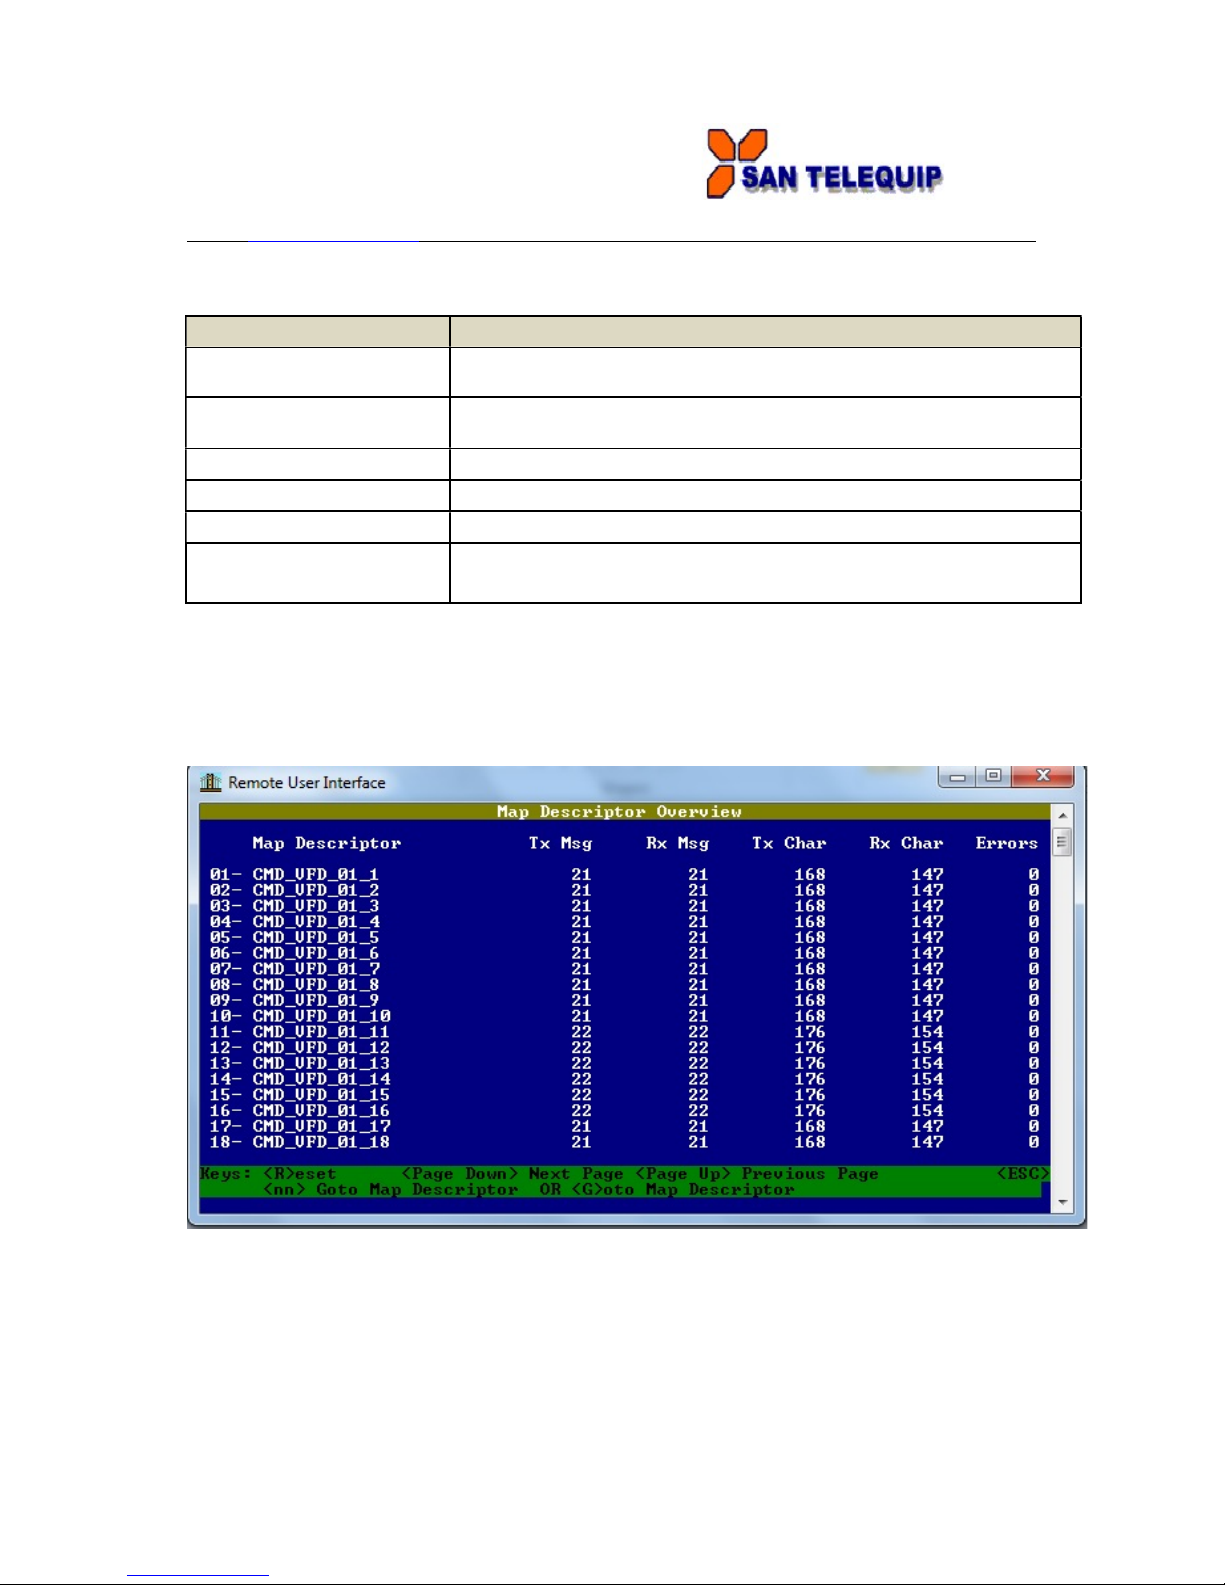Viewport: 1225px width, 1585px height.
Task: Click Errors value 0 in CMD_VFD_01_1 row
Action: click(x=1034, y=874)
